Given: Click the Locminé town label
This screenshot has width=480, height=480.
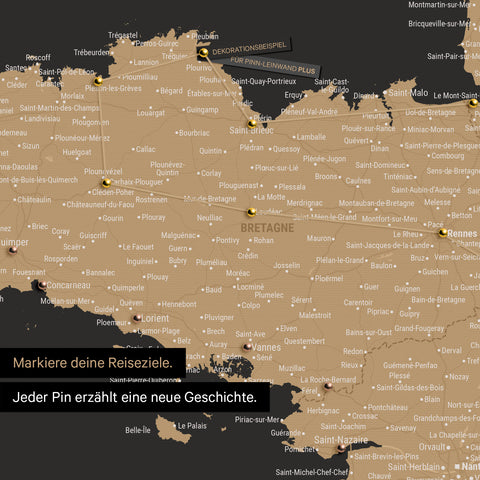Looking at the screenshot, I should pos(250,287).
